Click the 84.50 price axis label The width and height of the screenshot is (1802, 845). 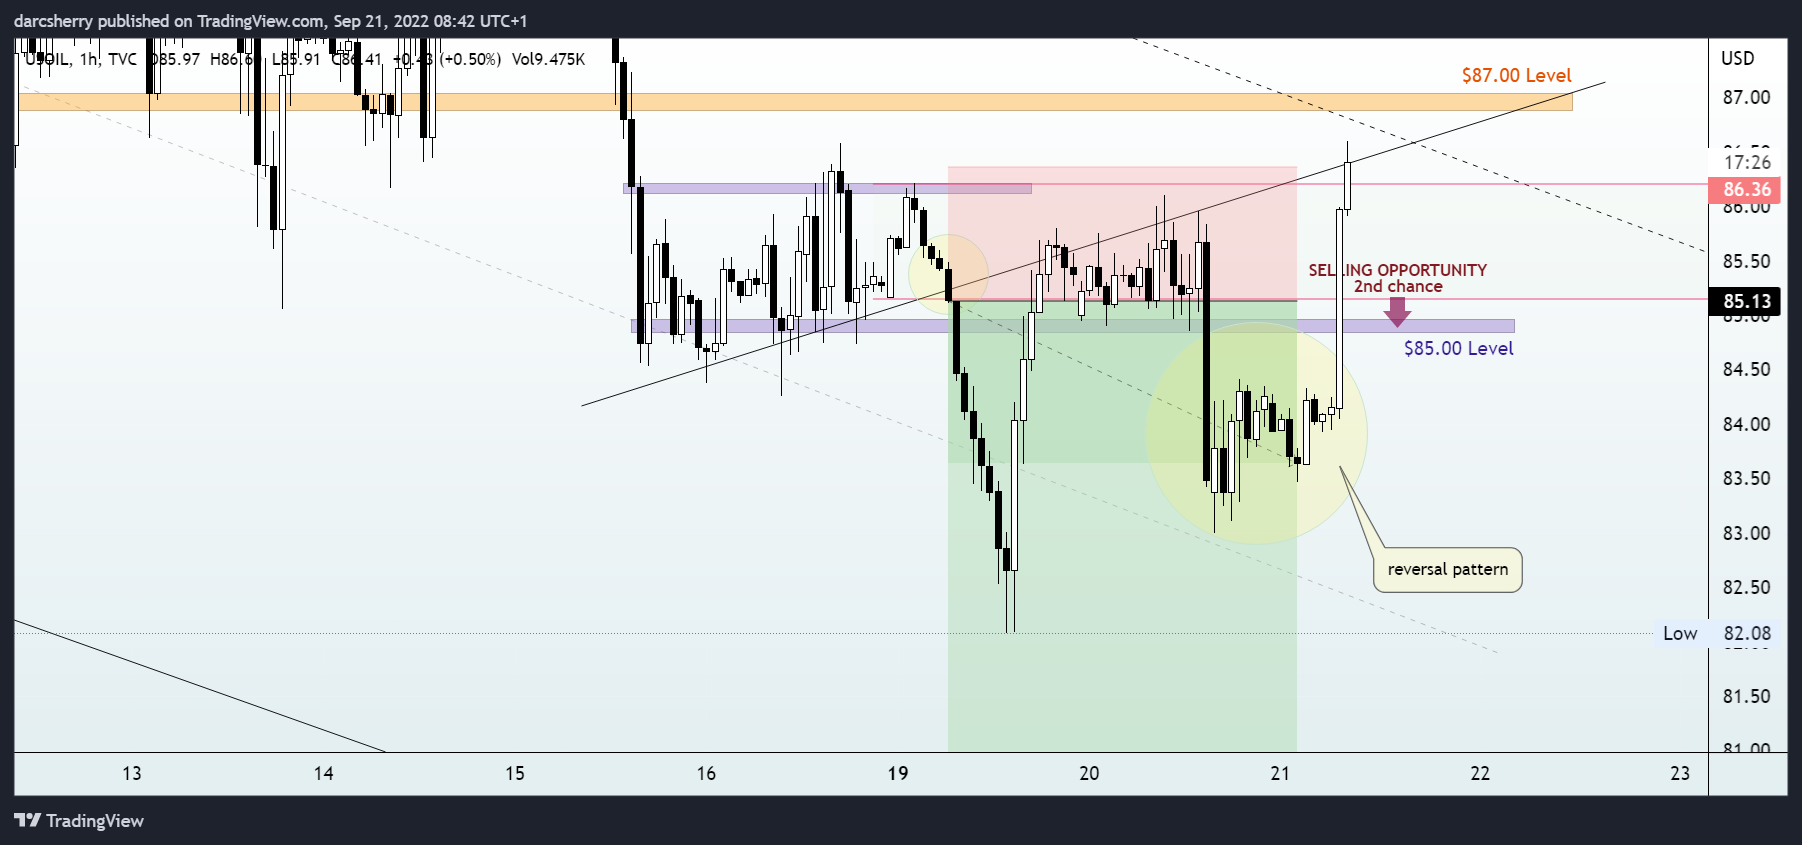1746,370
